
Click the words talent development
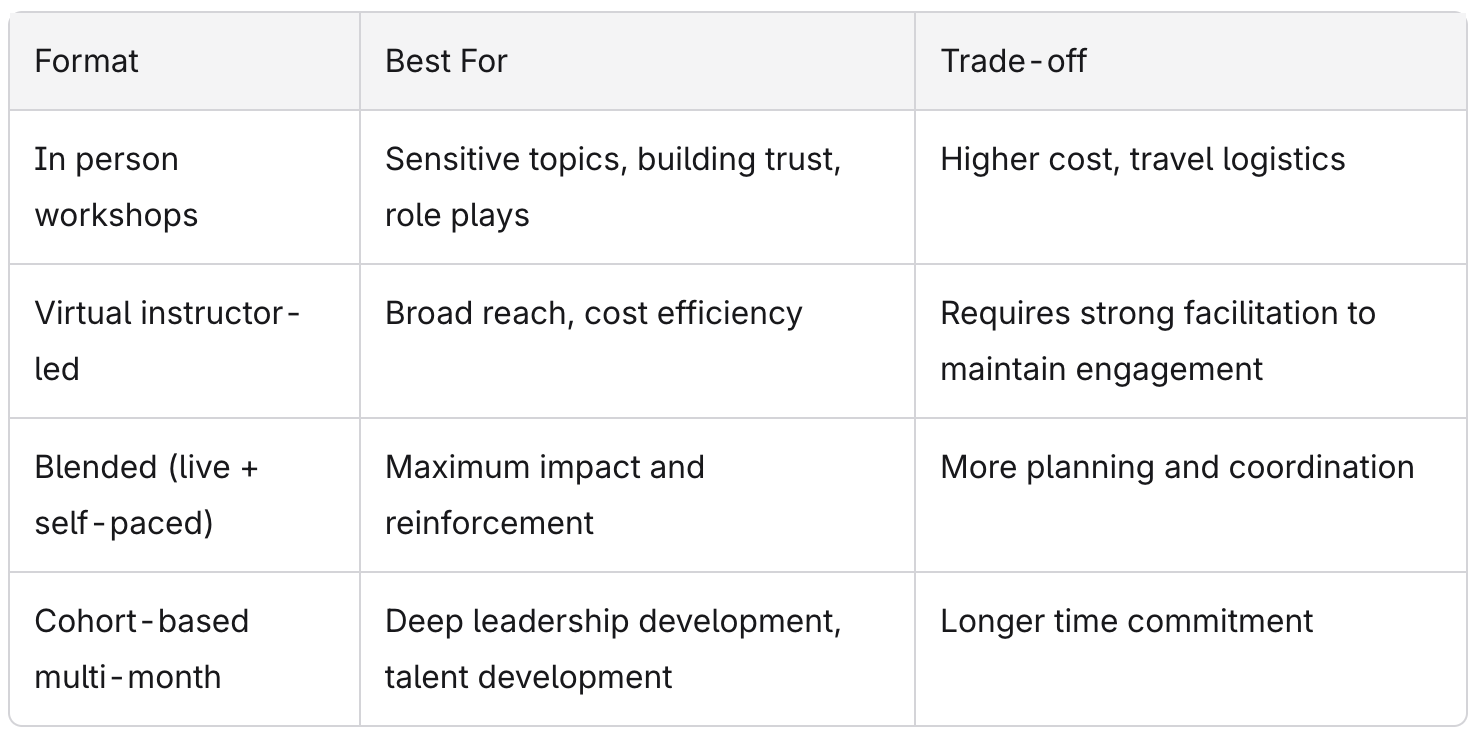coord(528,677)
